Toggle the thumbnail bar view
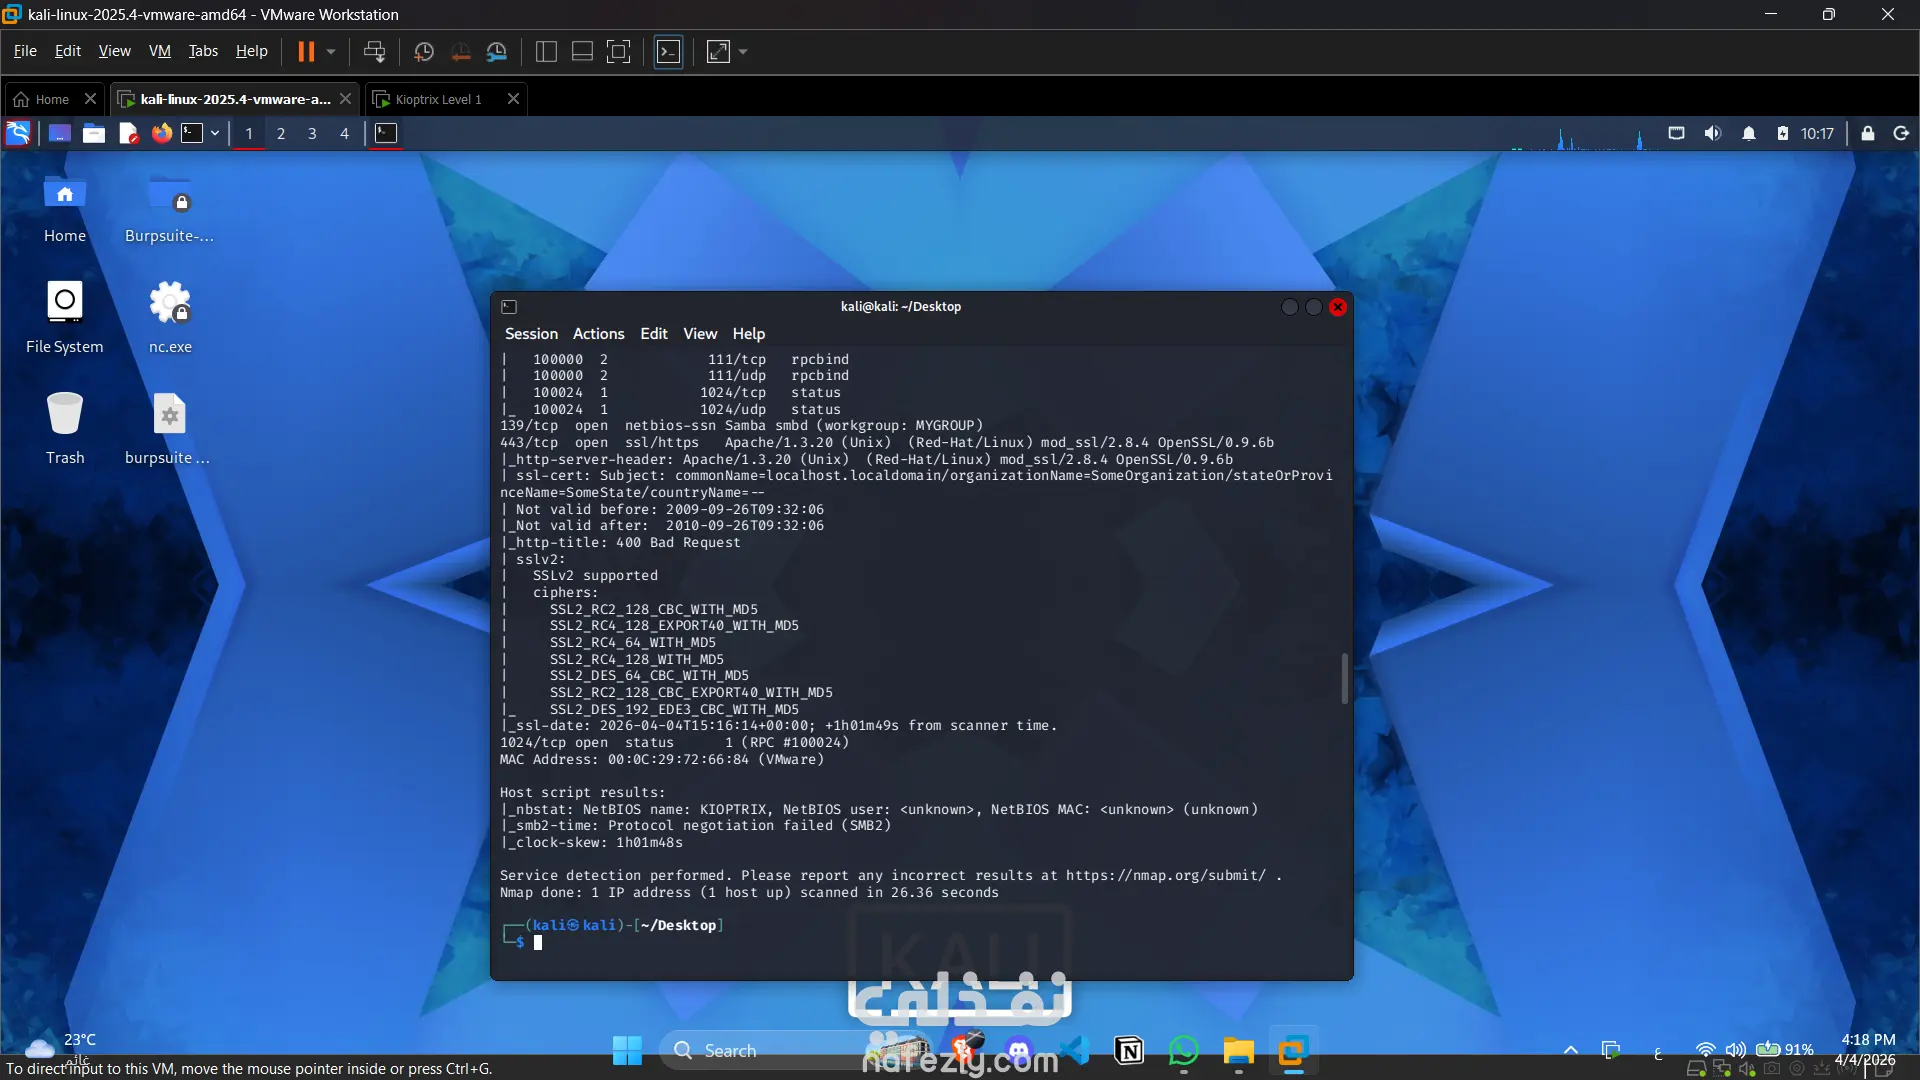1920x1080 pixels. coord(582,51)
